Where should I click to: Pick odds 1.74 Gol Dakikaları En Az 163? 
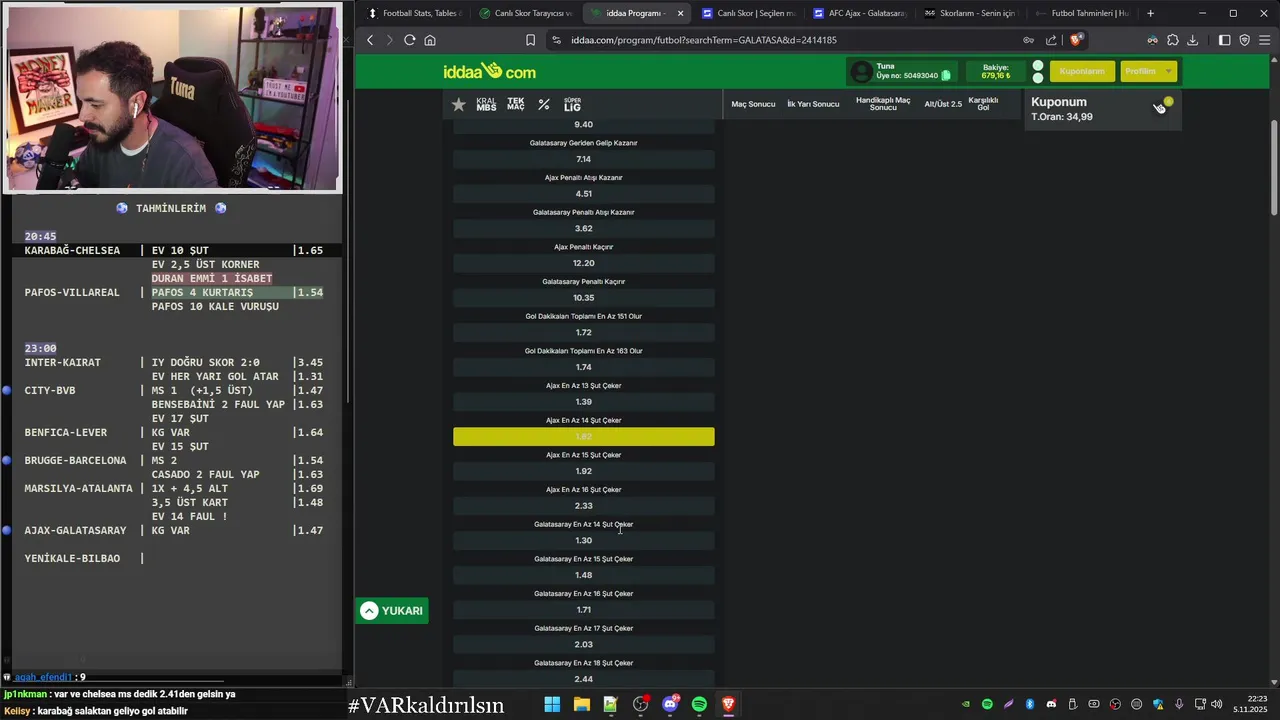pos(584,367)
